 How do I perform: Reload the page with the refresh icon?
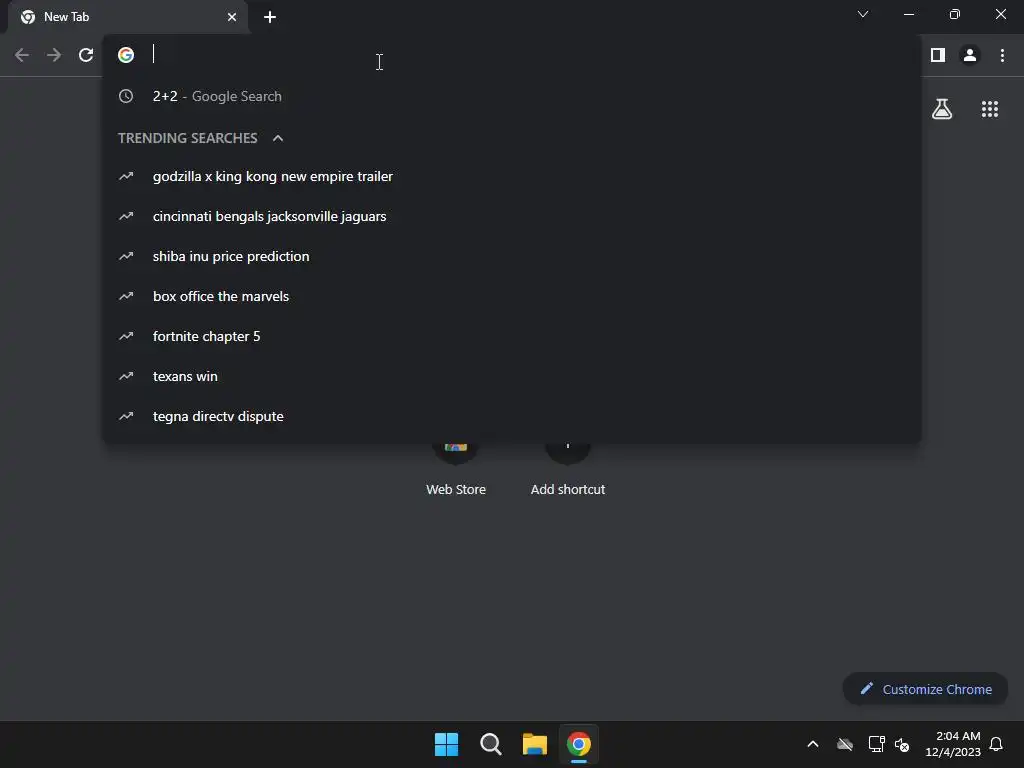(86, 55)
